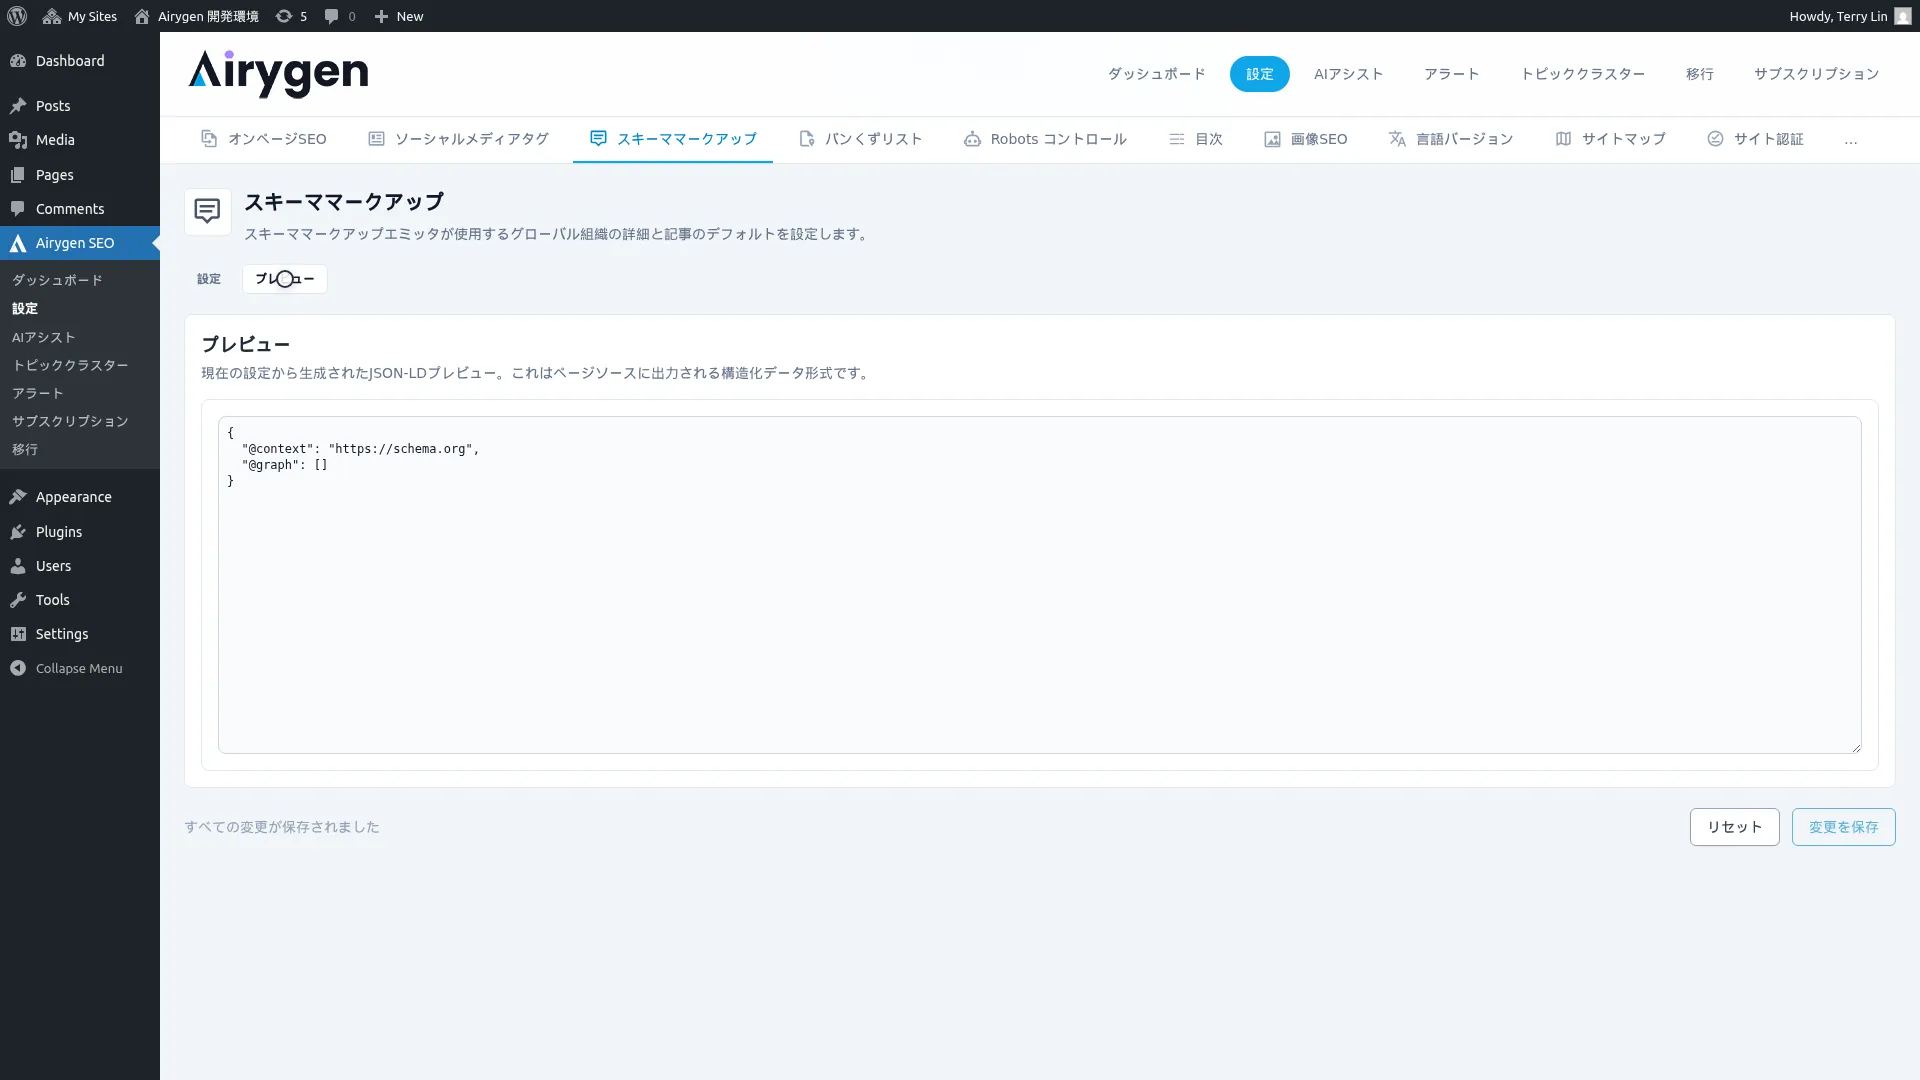Switch to the 画像SEO tab
The width and height of the screenshot is (1920, 1080).
1306,139
